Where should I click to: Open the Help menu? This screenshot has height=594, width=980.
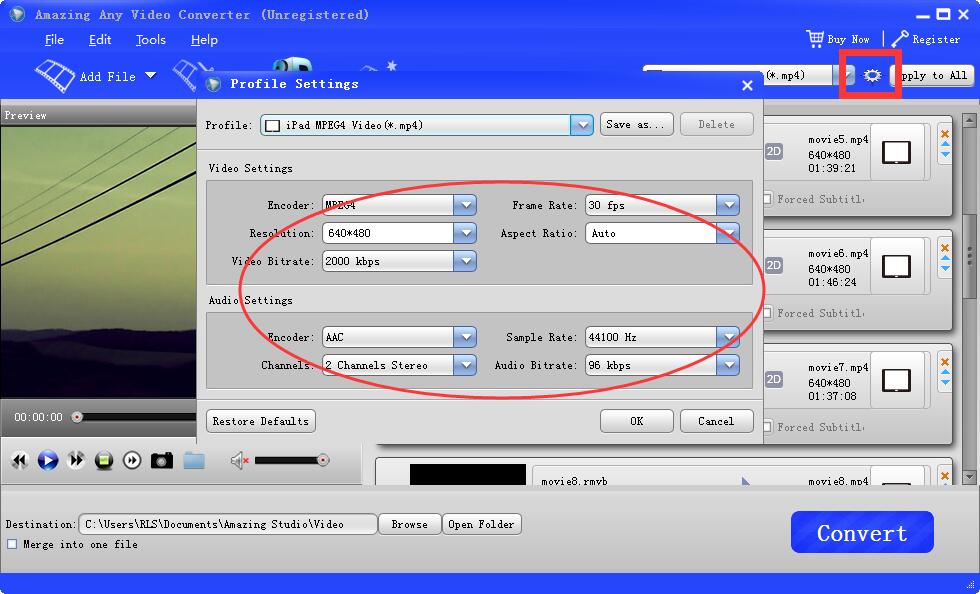[204, 40]
